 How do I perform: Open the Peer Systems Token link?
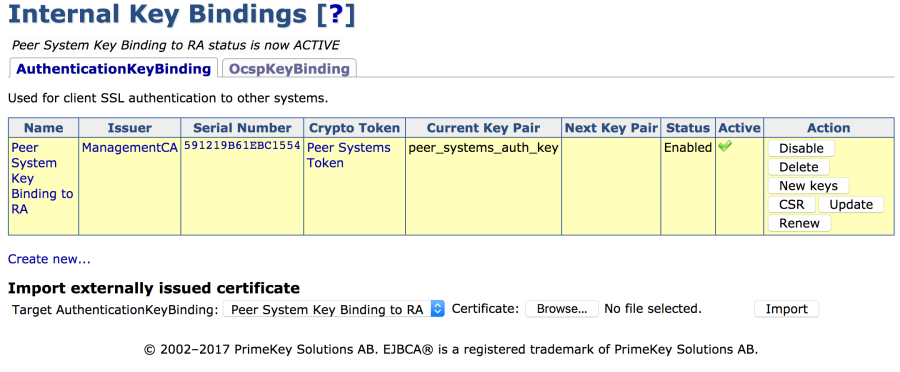348,155
